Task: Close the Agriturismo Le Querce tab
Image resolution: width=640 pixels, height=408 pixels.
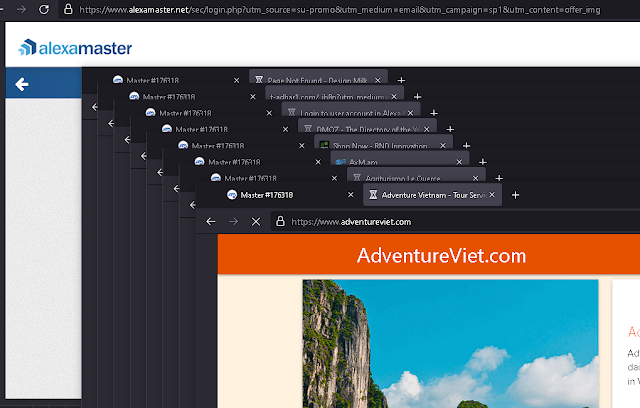Action: pos(476,178)
